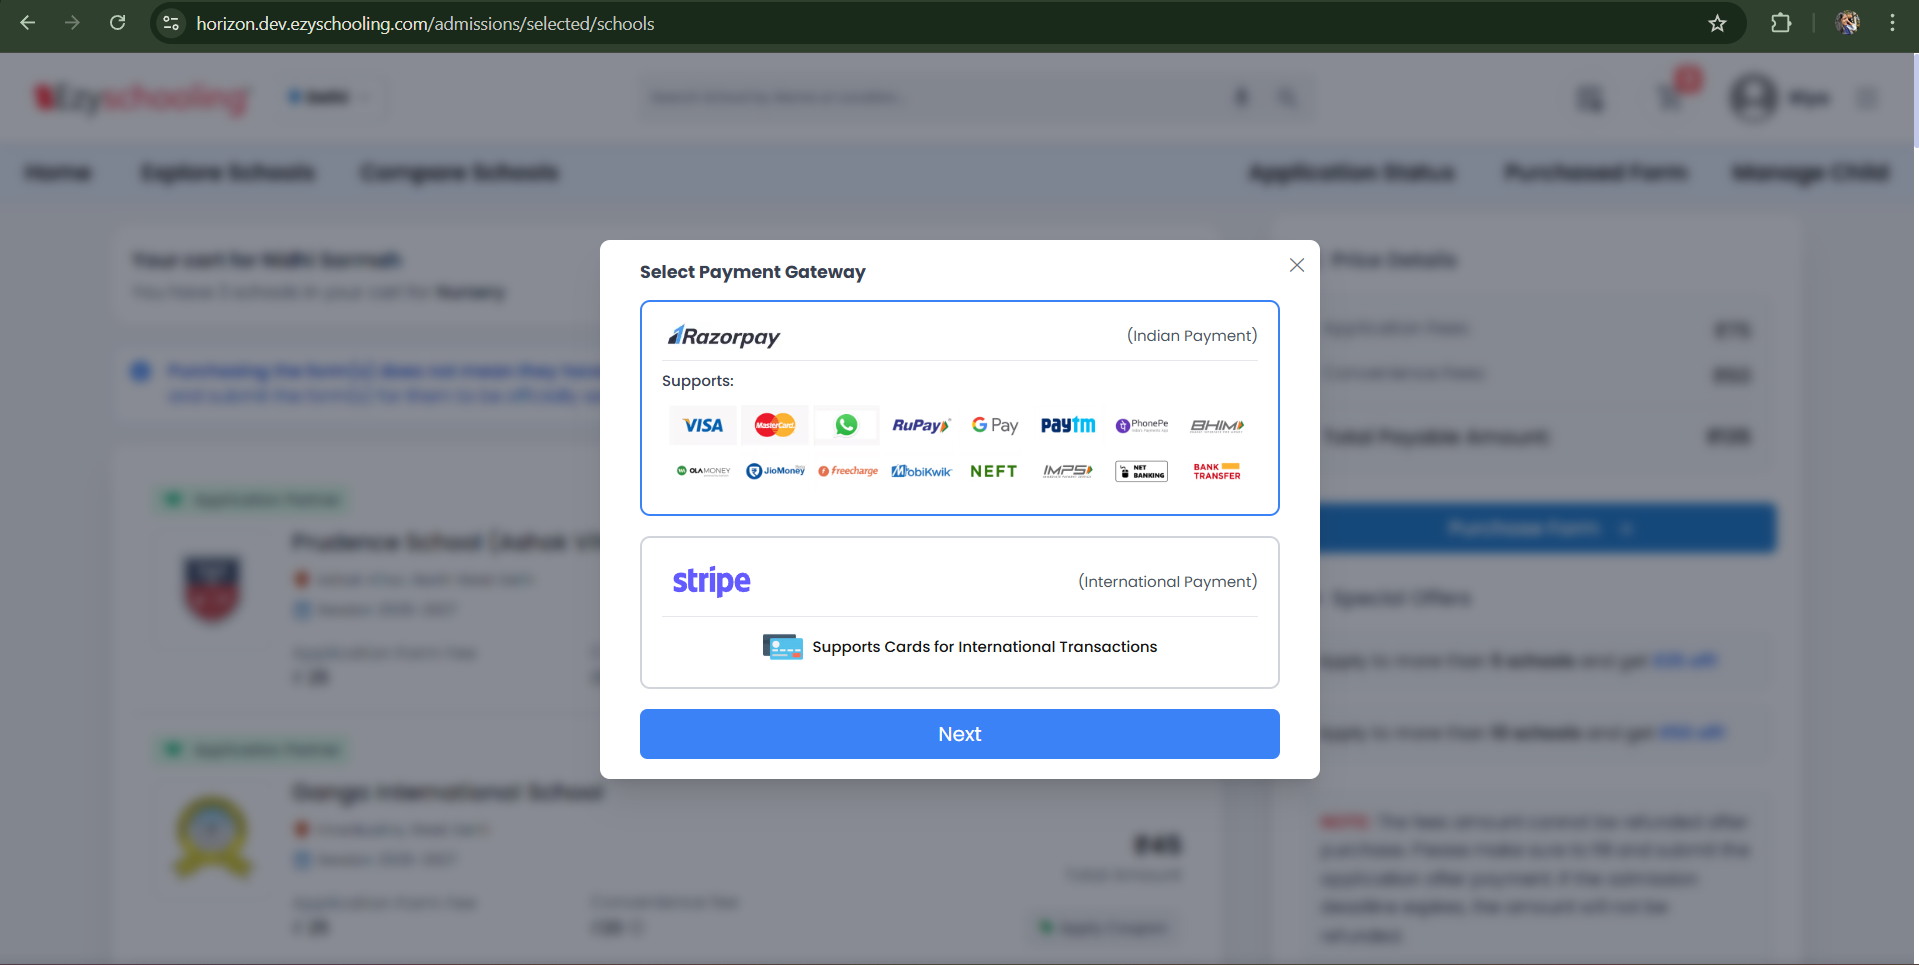Click the VISA card icon
1919x965 pixels.
coord(703,425)
